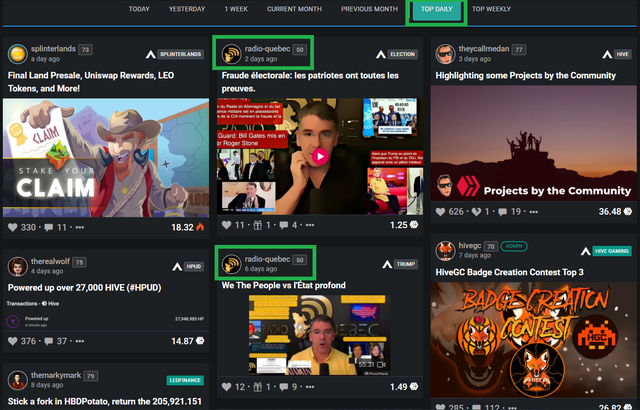
Task: Click gift tip icon on Fraude électorale post
Action: click(x=258, y=225)
